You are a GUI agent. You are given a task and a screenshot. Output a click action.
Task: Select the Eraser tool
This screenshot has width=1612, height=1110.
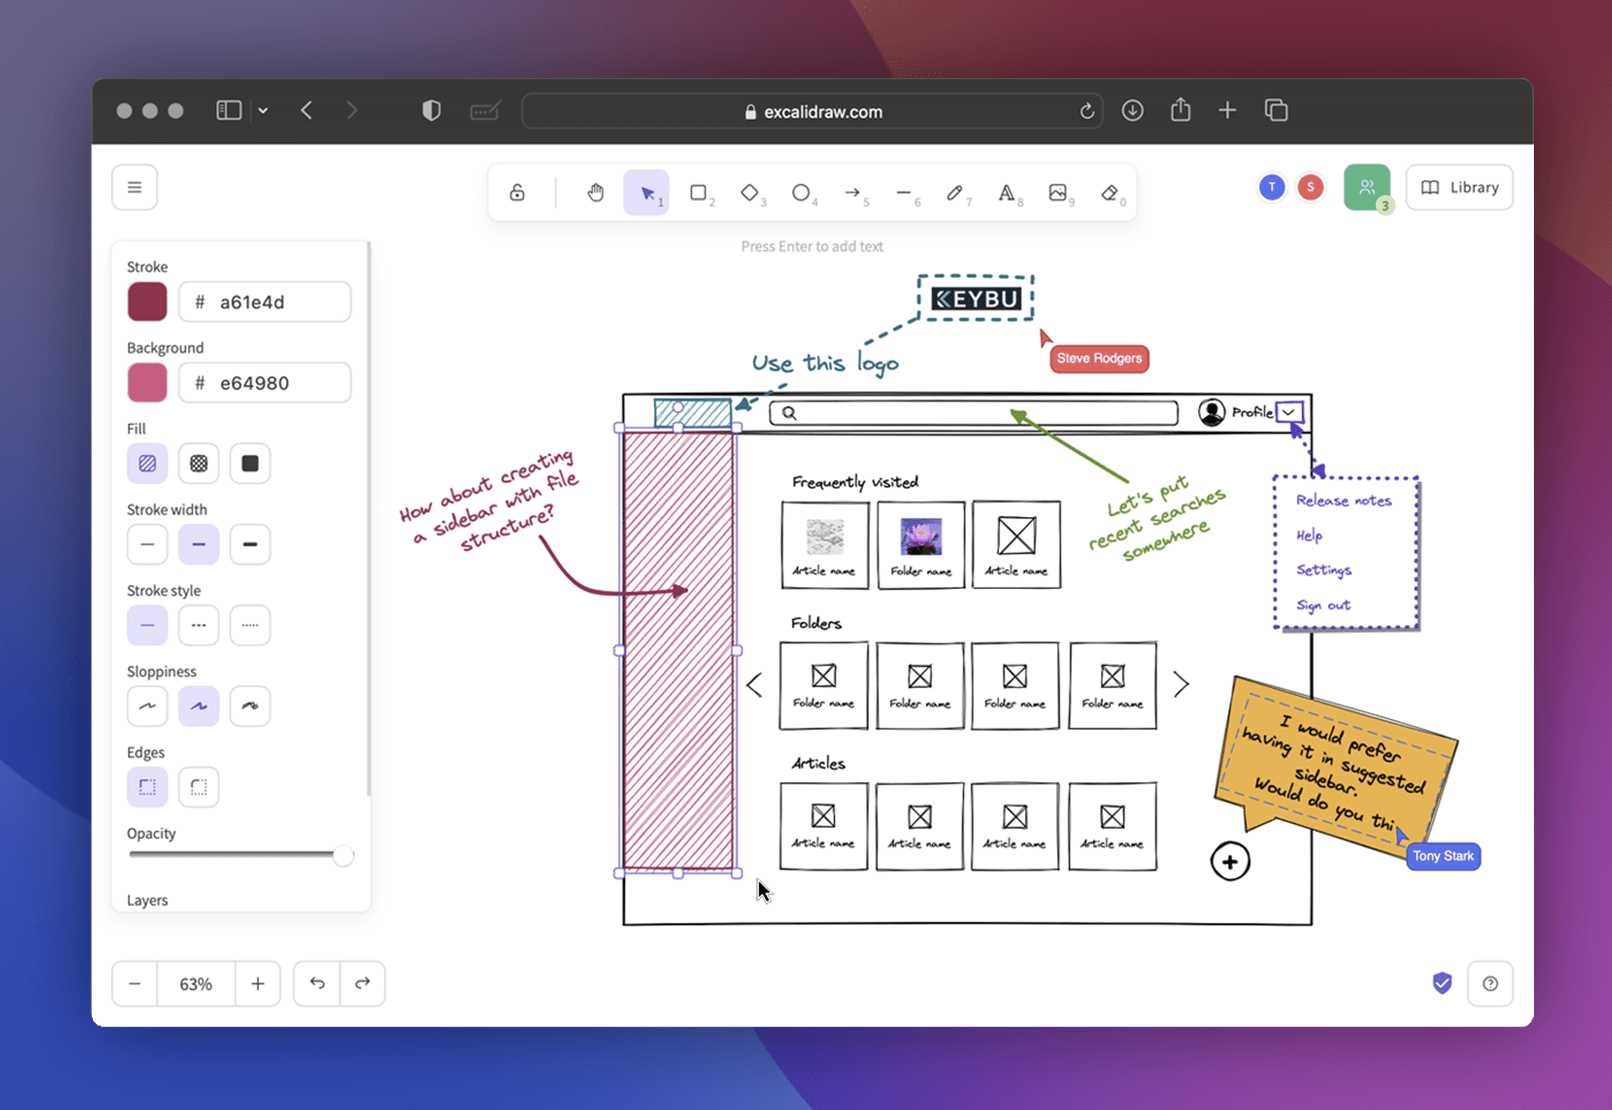[1110, 192]
